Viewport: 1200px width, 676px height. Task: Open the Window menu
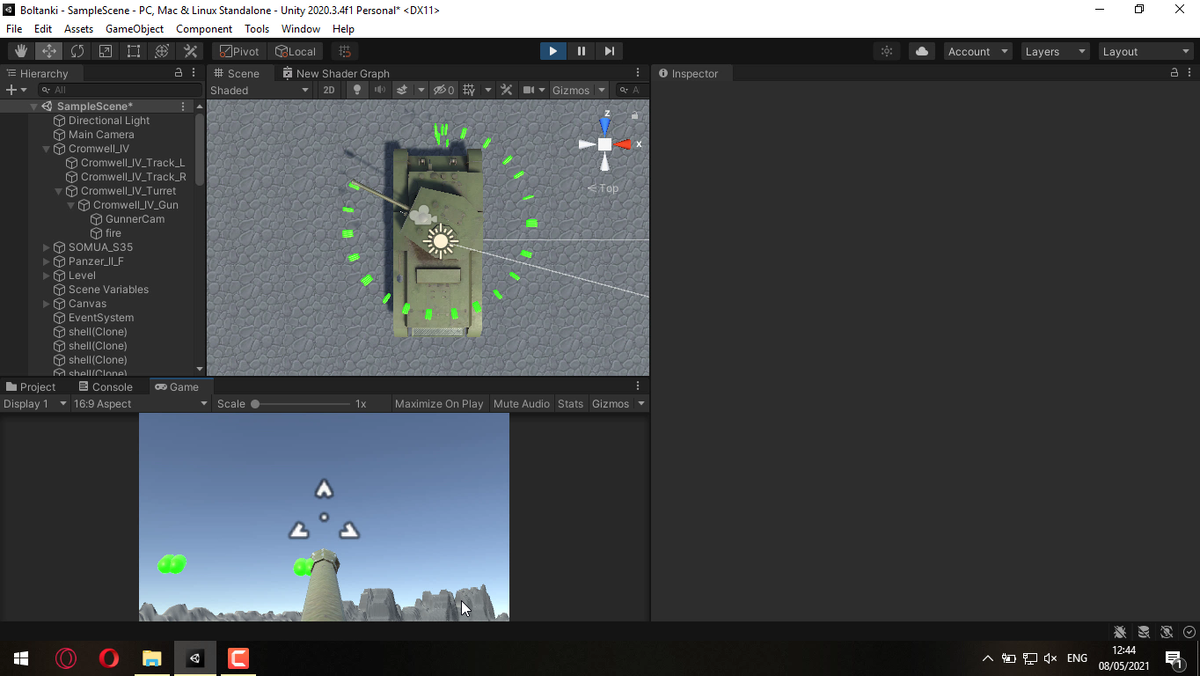pyautogui.click(x=301, y=29)
